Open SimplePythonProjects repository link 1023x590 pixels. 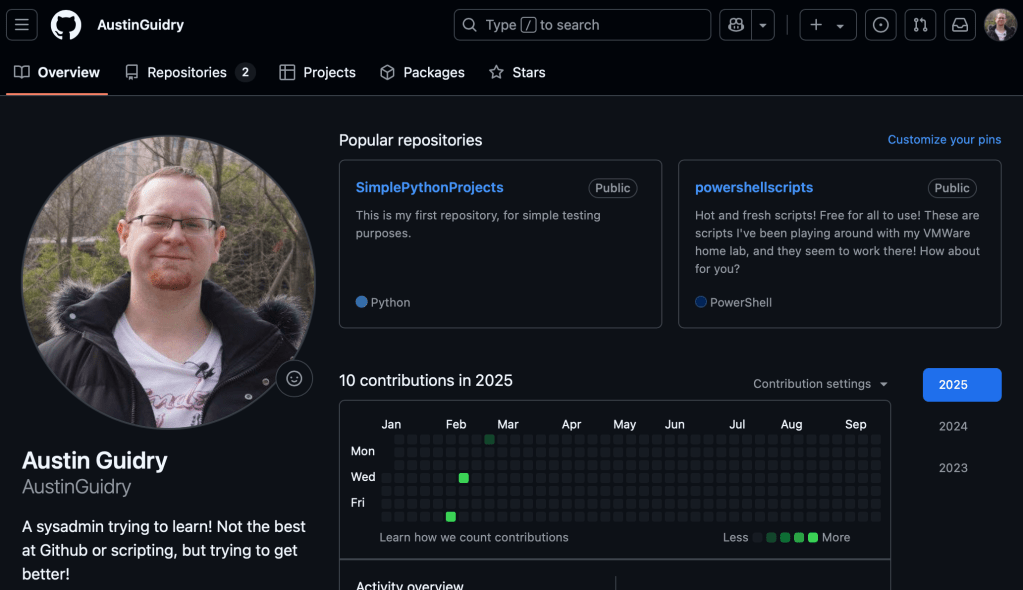(429, 187)
